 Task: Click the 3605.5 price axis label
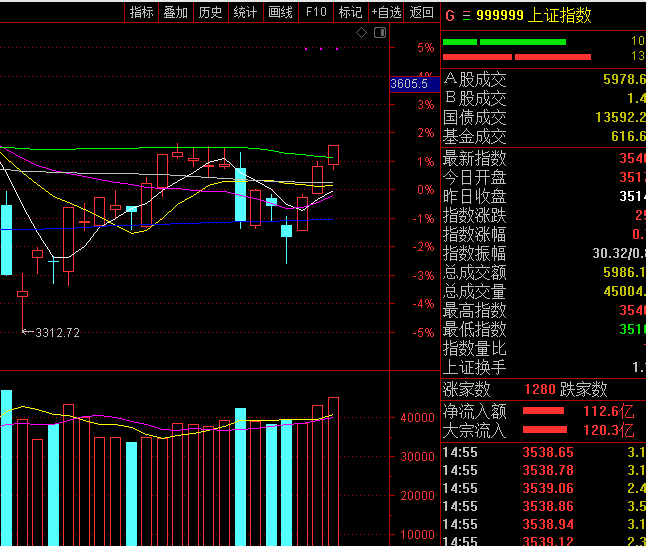409,84
